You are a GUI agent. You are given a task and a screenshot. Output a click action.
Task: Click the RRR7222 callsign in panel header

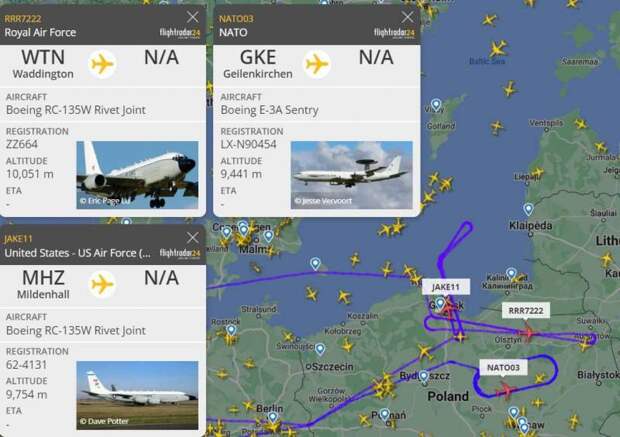click(23, 19)
